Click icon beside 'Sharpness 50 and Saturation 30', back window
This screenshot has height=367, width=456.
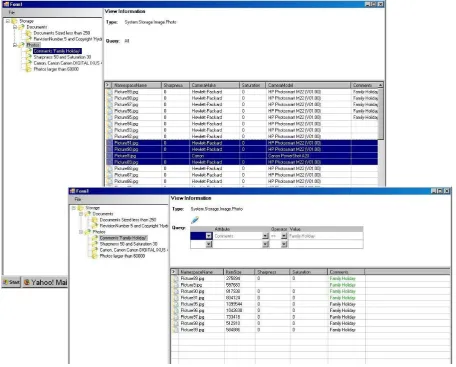pyautogui.click(x=29, y=57)
